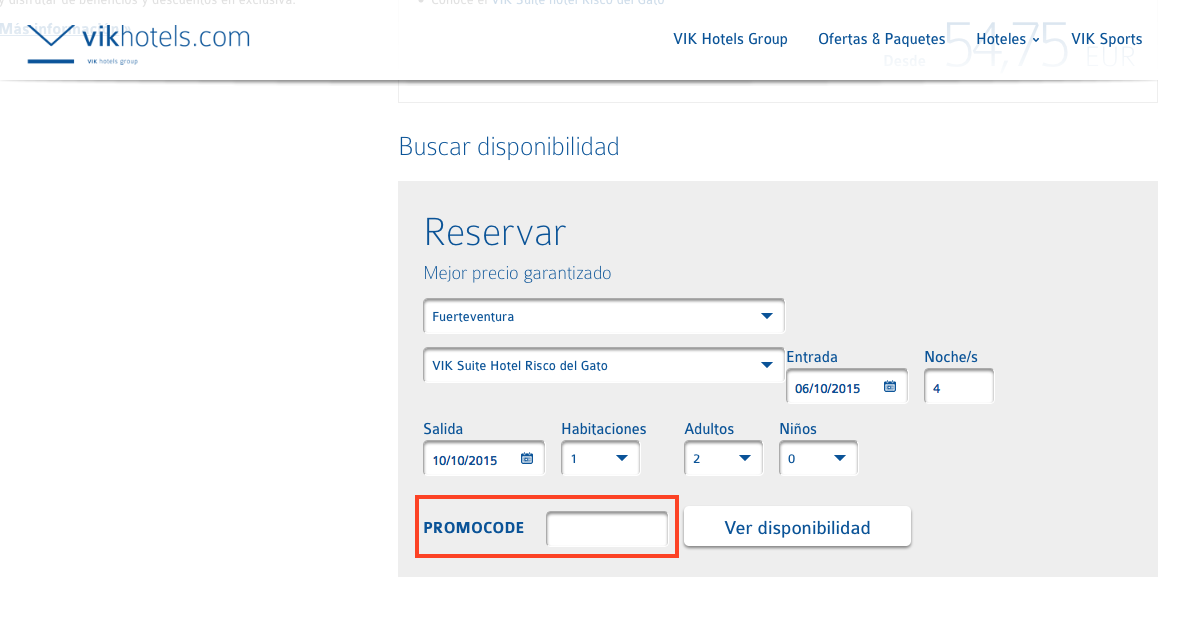This screenshot has height=627, width=1184.
Task: Open the VIK Hotels Group menu
Action: pos(730,39)
